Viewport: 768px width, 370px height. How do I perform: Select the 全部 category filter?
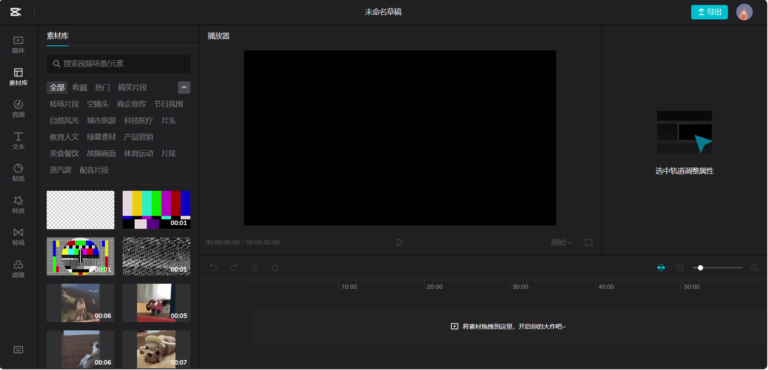click(57, 88)
